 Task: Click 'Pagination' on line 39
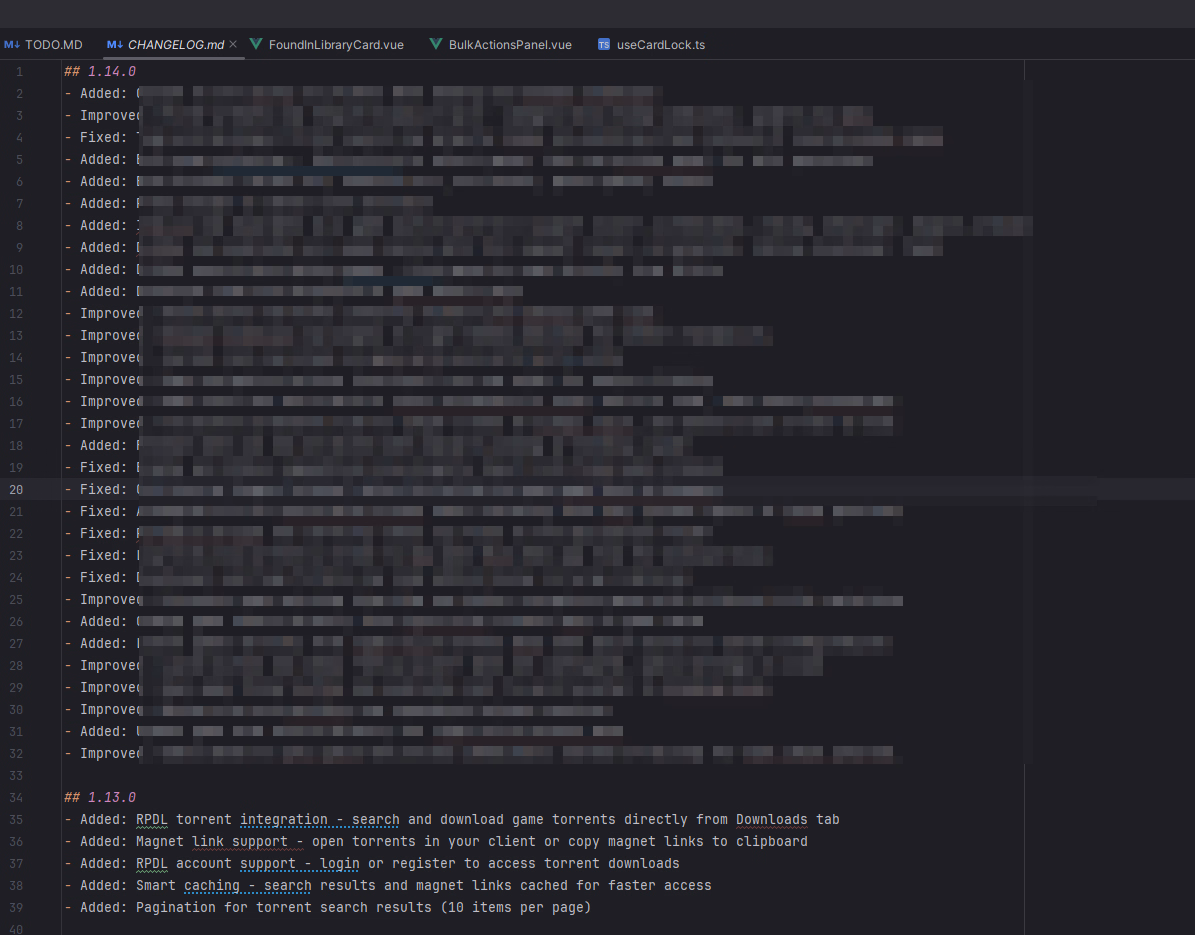point(175,908)
